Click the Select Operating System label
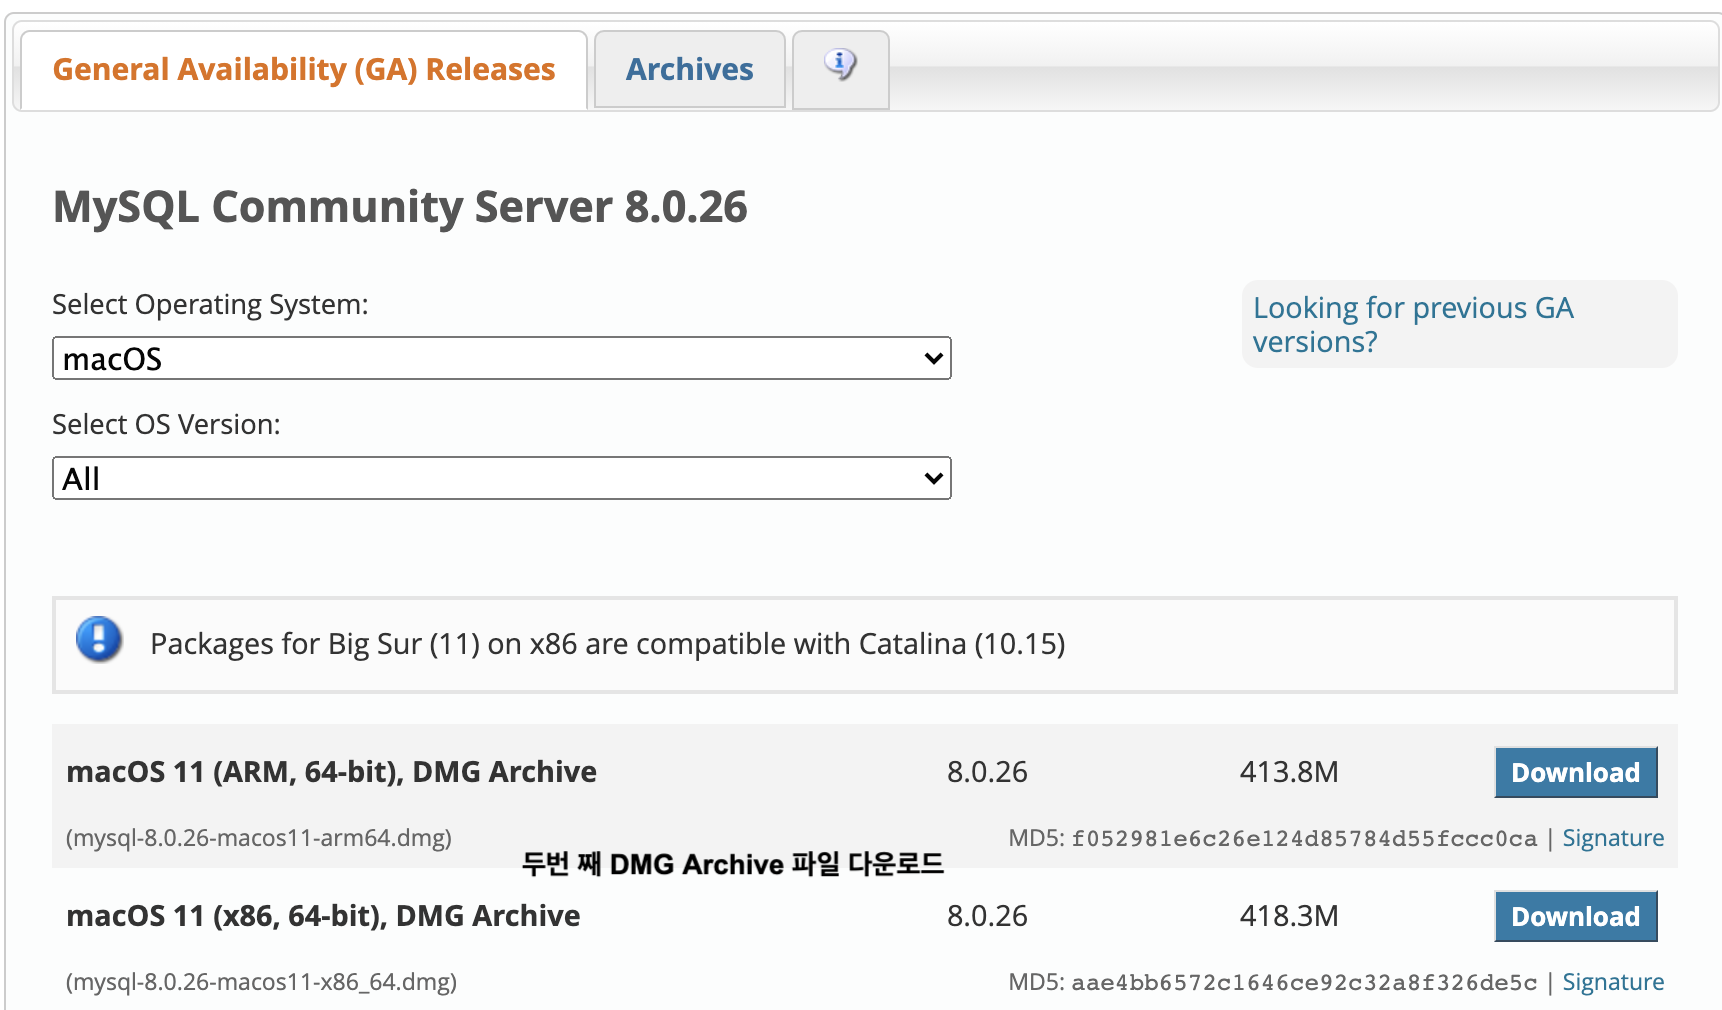Screen dimensions: 1722x1010 pos(210,304)
